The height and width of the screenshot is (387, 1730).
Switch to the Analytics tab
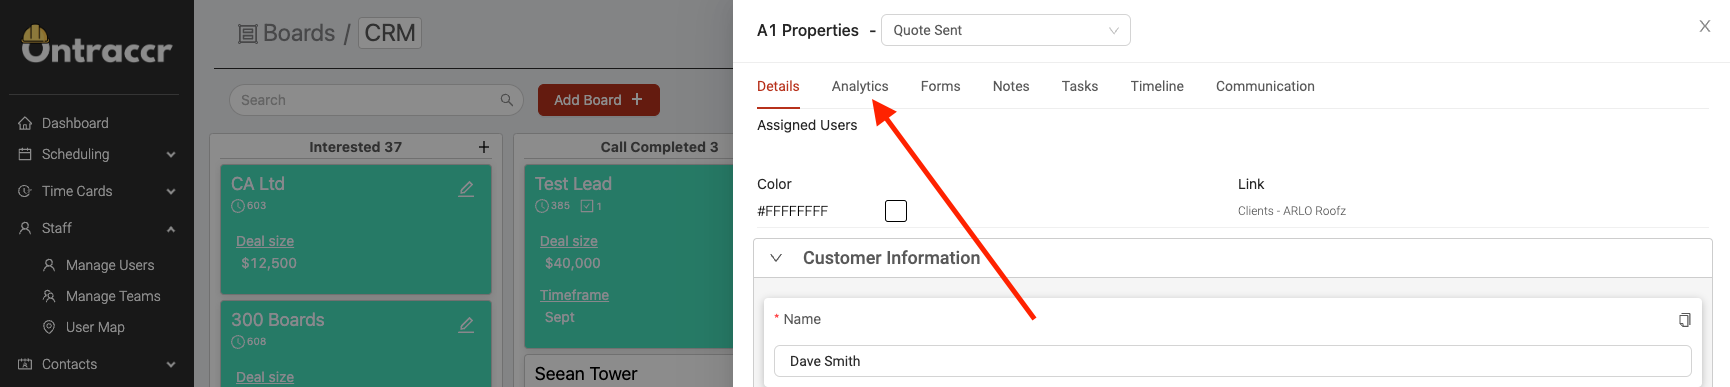coord(860,86)
